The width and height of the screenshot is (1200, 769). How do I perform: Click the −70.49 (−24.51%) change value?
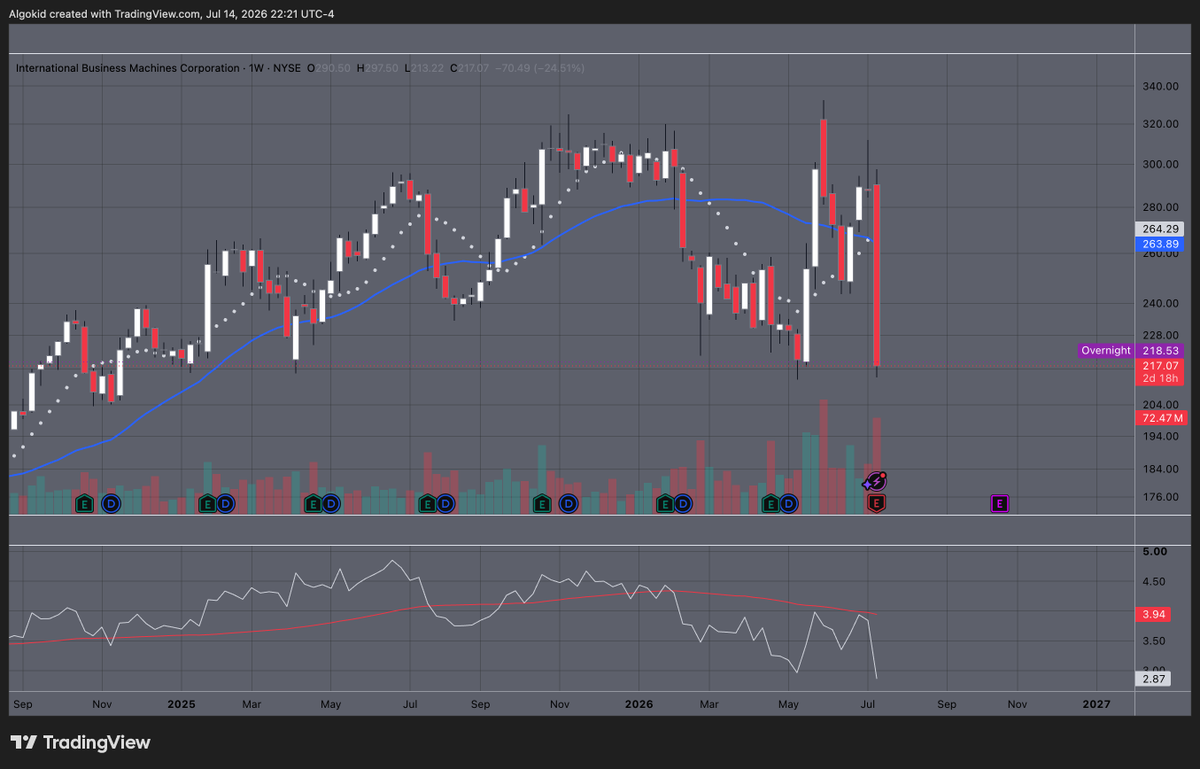542,68
